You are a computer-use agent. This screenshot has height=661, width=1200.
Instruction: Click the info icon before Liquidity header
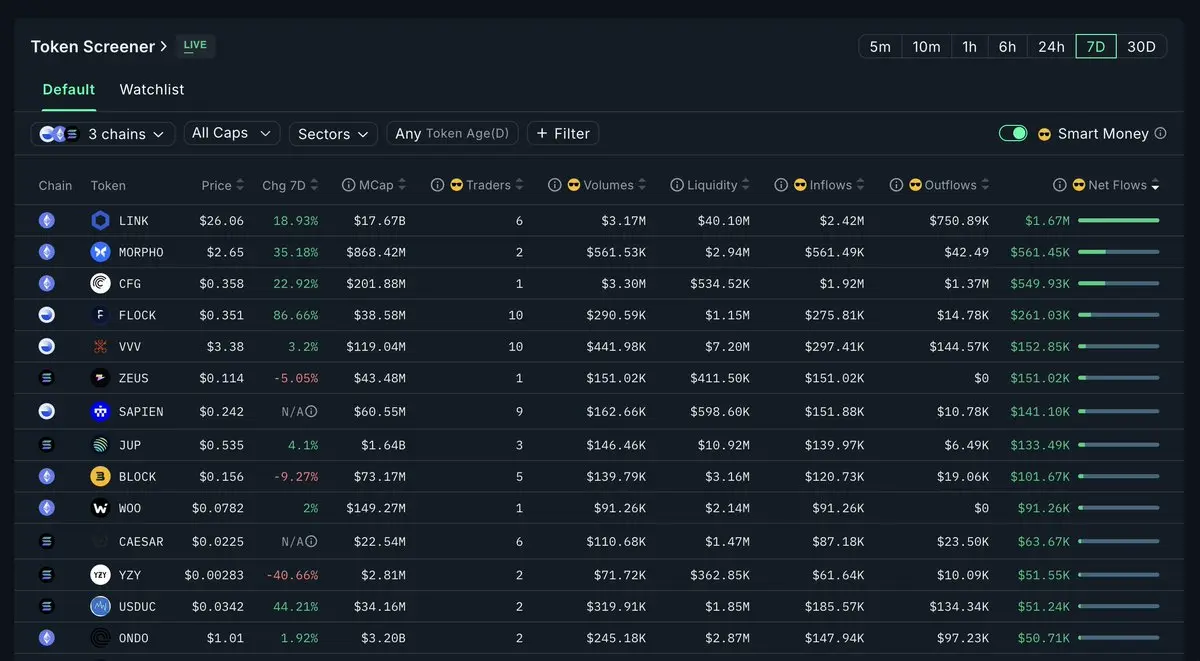tap(677, 185)
